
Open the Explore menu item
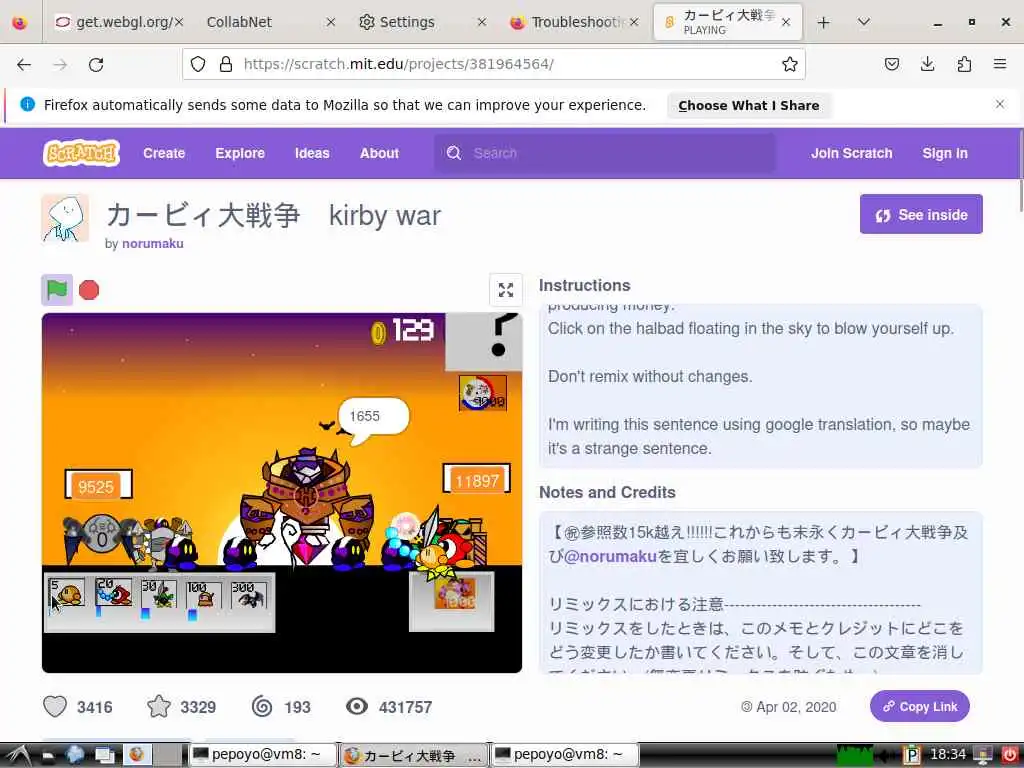(x=240, y=153)
